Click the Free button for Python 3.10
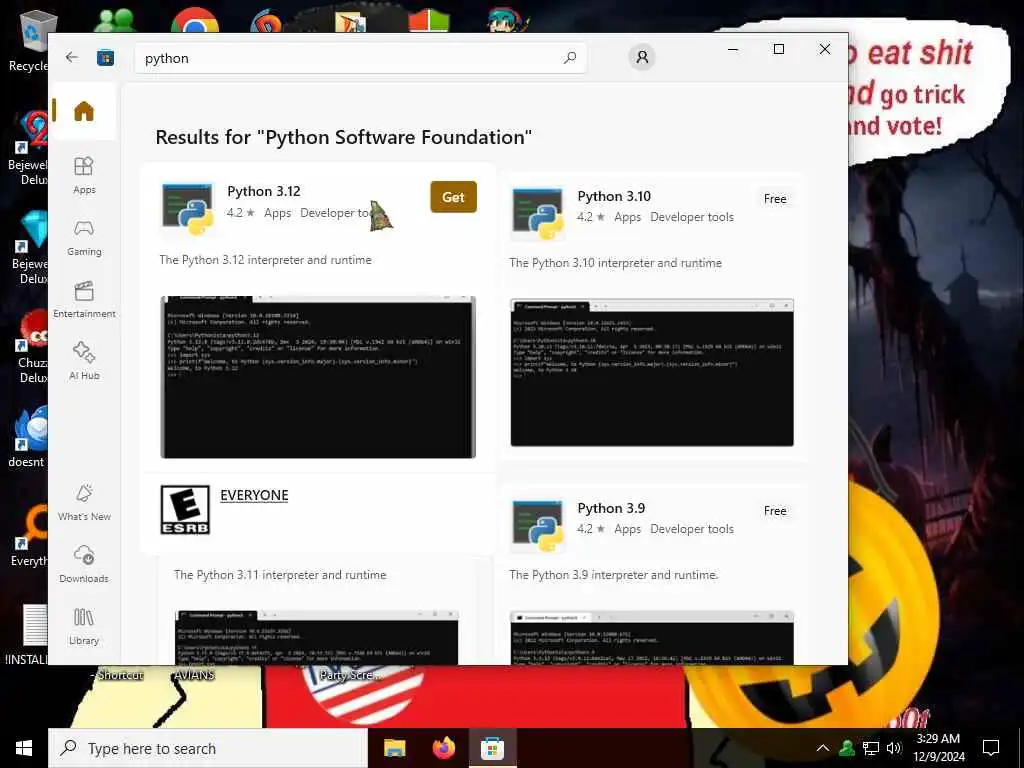 point(775,199)
